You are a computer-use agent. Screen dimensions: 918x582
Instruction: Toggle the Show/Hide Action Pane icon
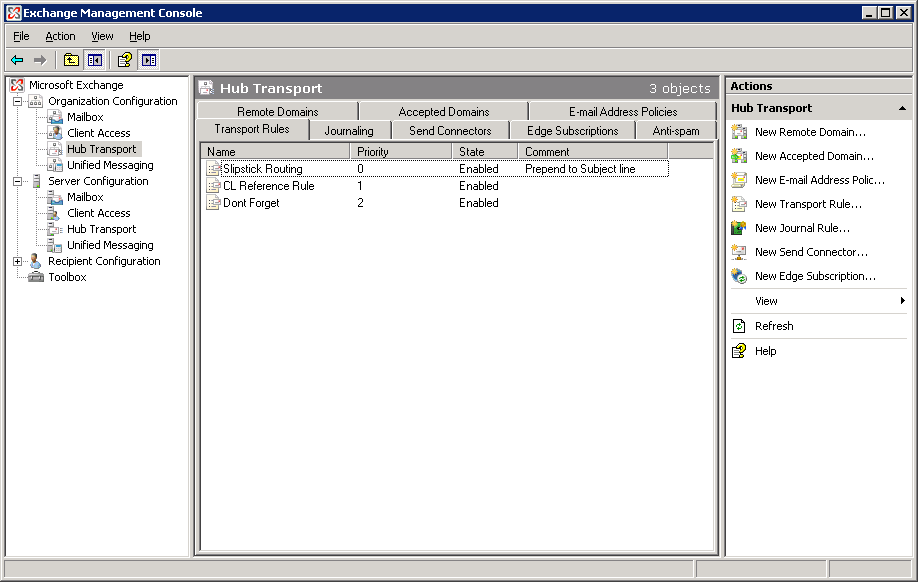[x=149, y=60]
